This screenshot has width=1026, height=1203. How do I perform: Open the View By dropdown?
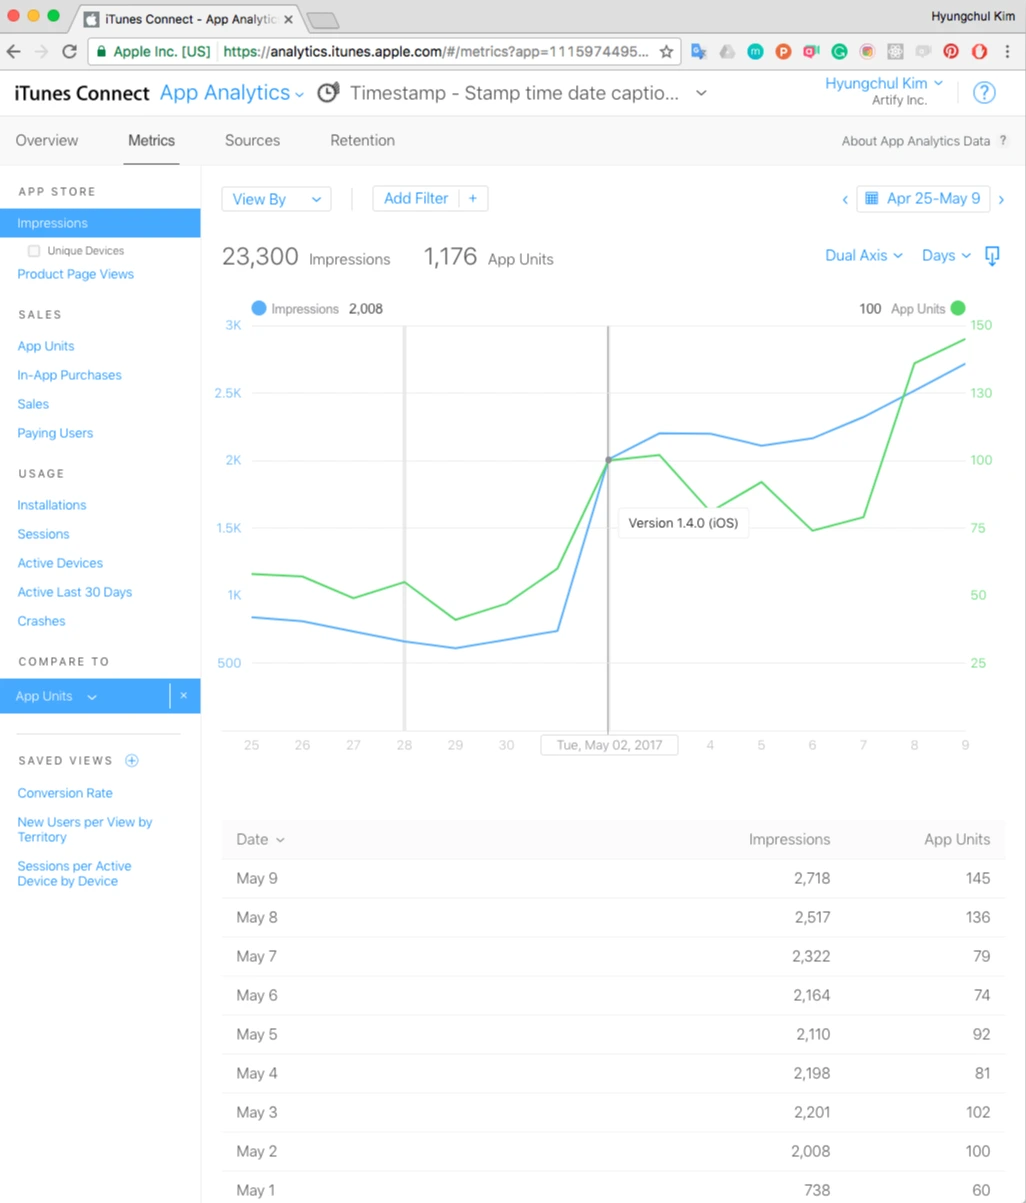click(x=276, y=199)
